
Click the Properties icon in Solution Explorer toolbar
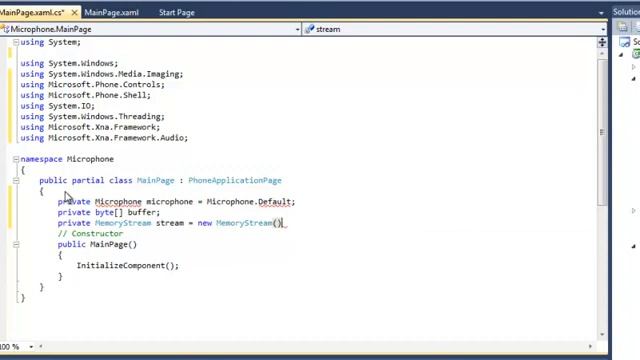(622, 27)
